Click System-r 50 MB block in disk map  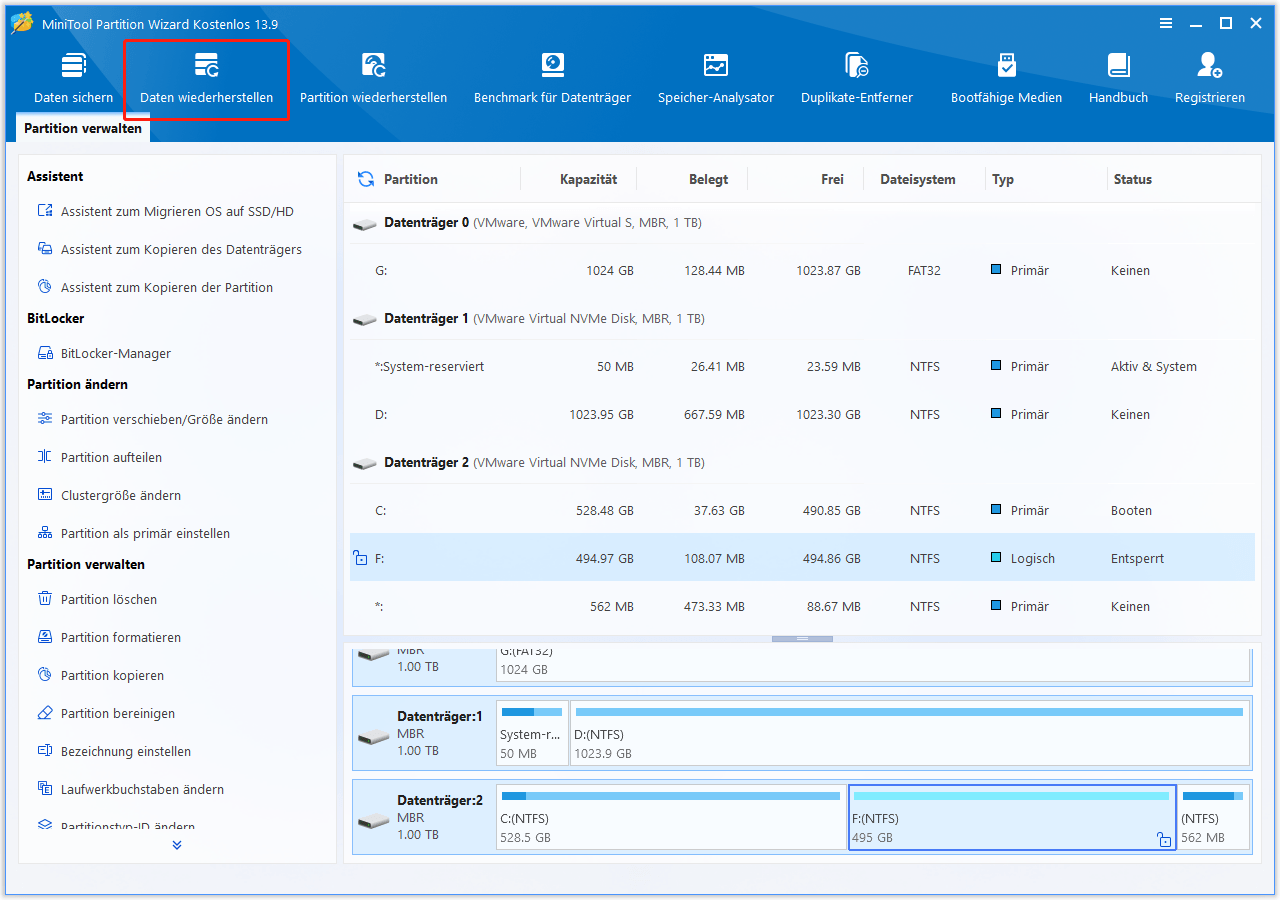533,733
